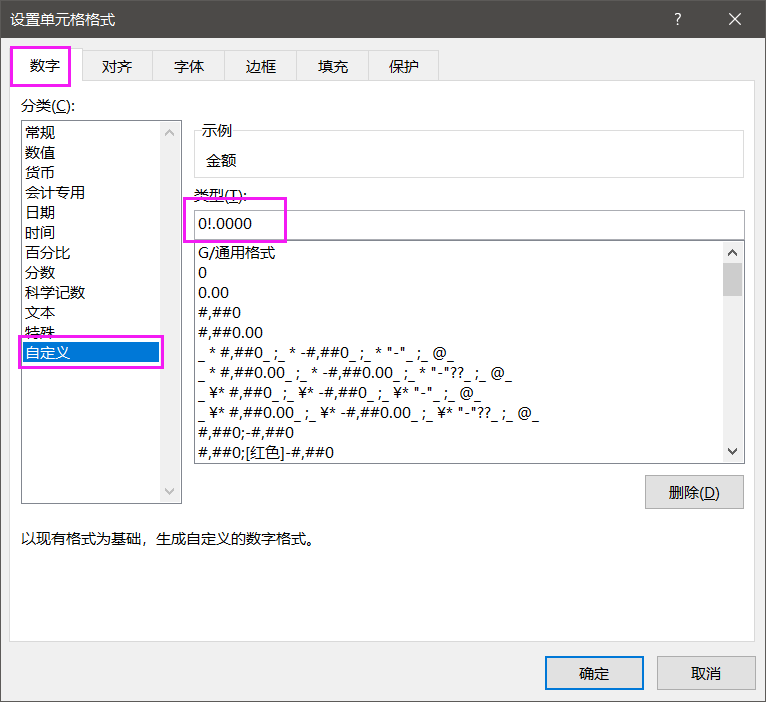Click the type list scrollbar thumb
The image size is (766, 702).
[732, 279]
